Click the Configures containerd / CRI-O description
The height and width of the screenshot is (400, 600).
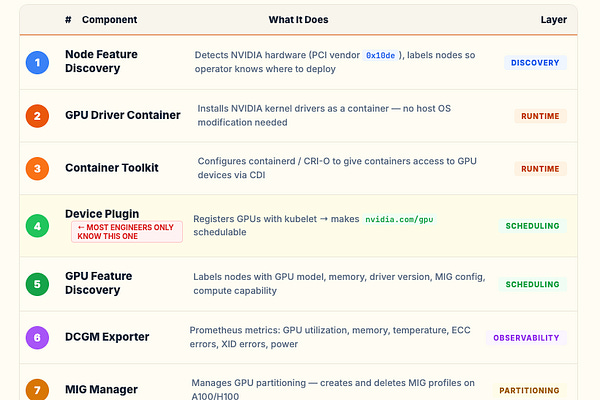click(337, 168)
